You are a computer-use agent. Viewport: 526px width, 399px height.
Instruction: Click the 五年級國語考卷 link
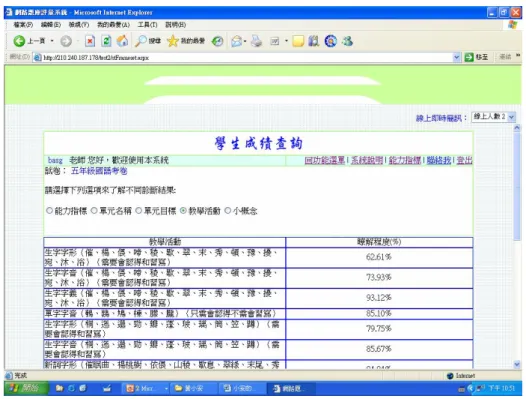99,171
